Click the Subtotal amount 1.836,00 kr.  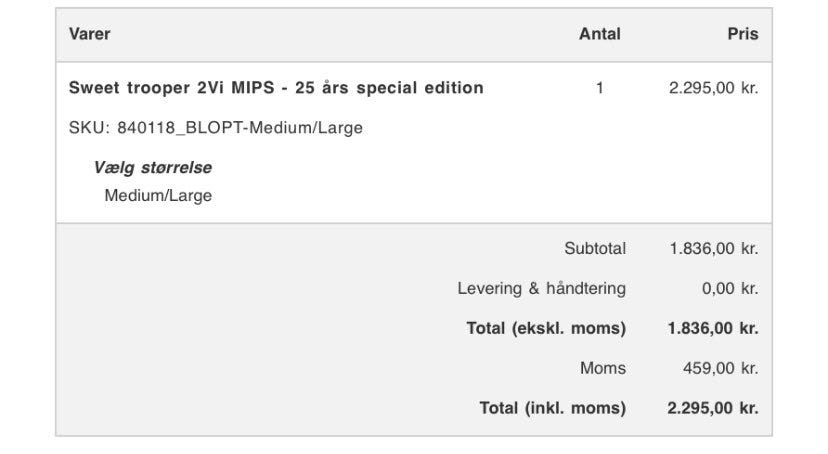point(713,249)
